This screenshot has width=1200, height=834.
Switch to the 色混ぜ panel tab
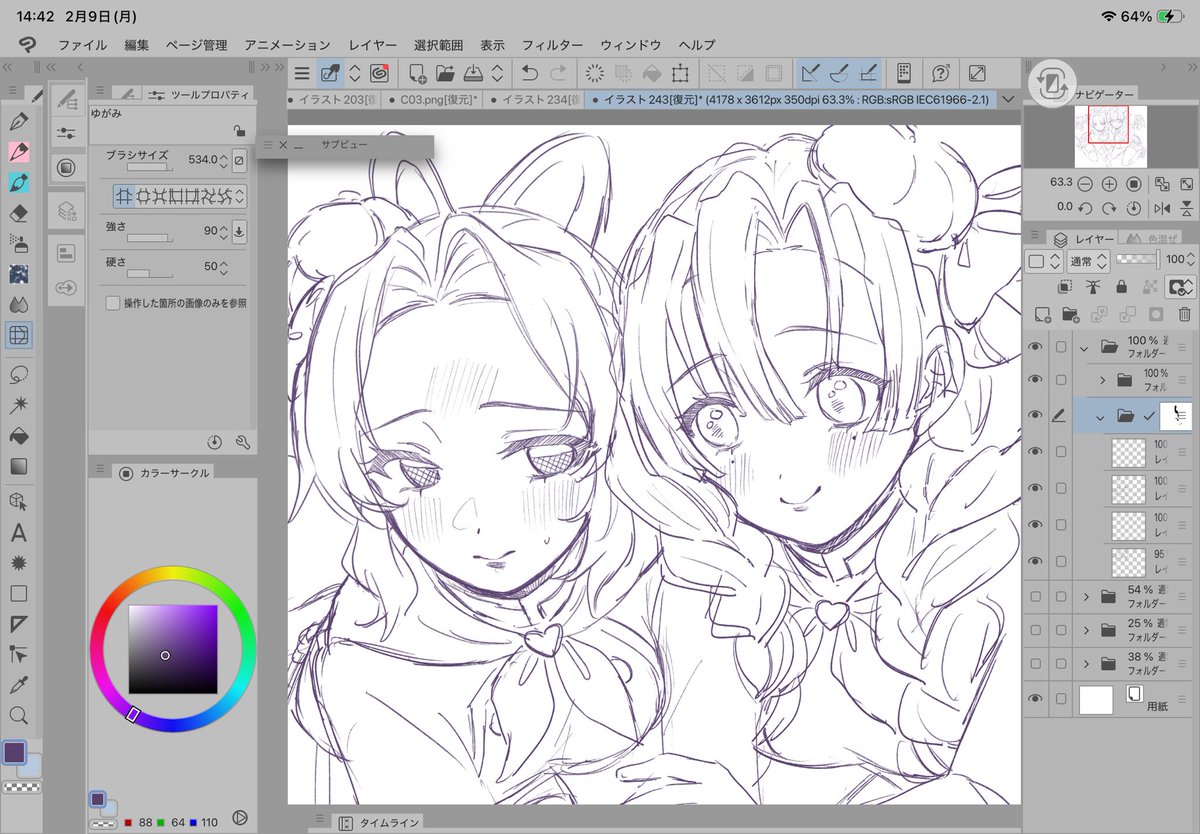(x=1148, y=238)
